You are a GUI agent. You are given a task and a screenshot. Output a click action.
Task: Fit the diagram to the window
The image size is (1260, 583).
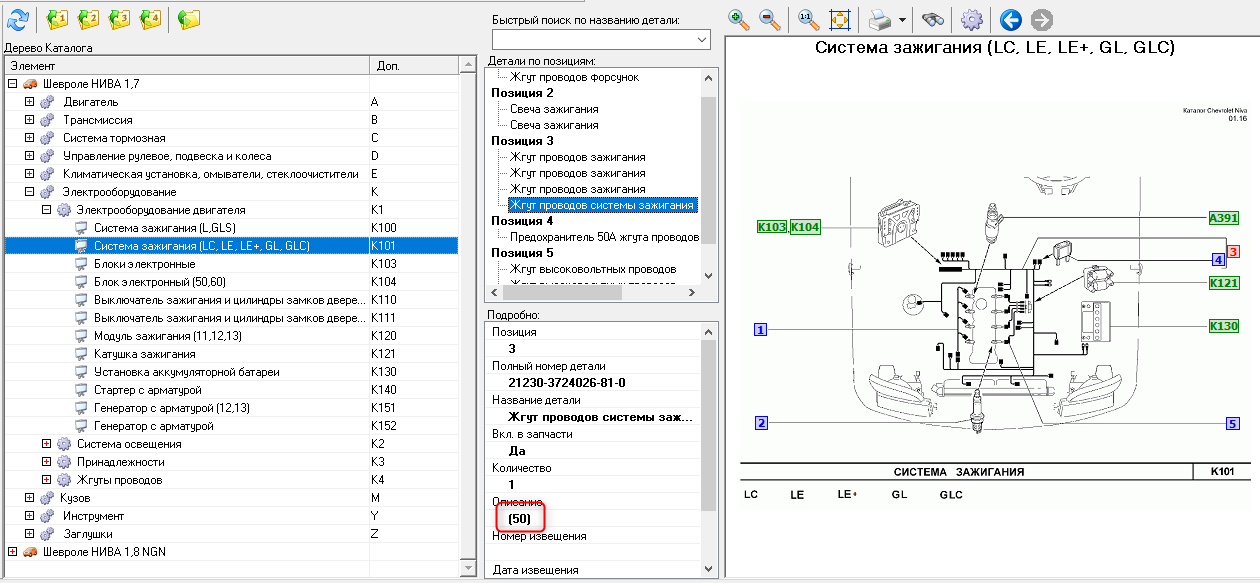coord(838,18)
